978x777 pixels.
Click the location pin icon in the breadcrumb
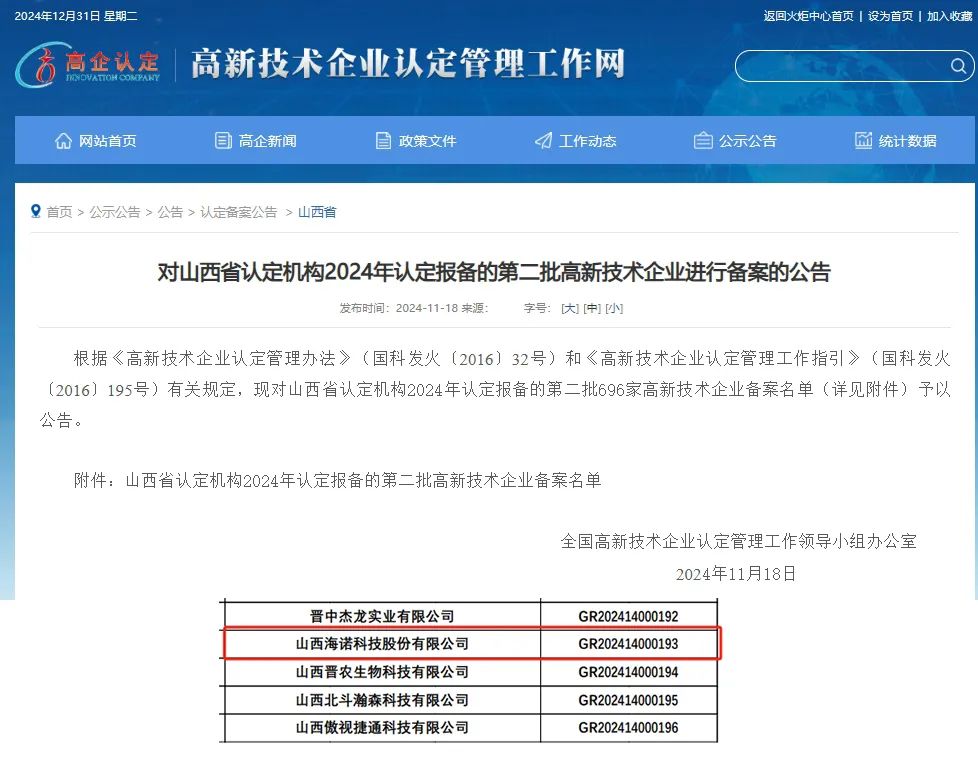pyautogui.click(x=37, y=212)
